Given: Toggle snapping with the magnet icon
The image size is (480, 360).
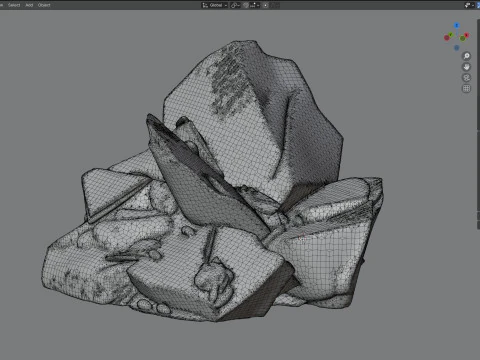Looking at the screenshot, I should 246,5.
